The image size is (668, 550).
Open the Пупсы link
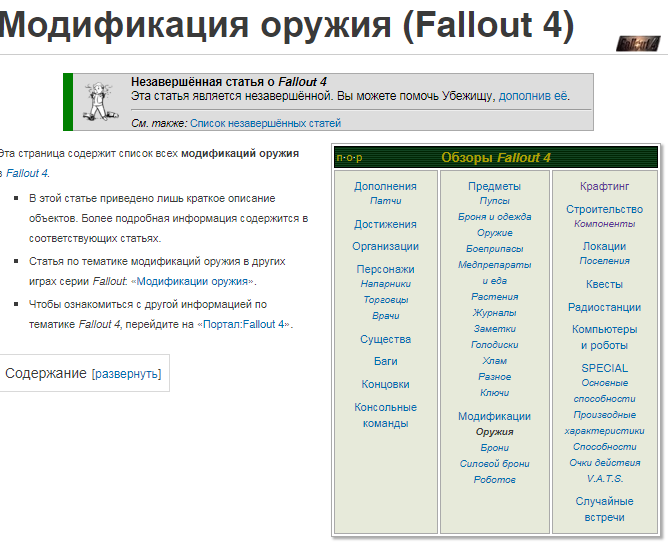(494, 201)
